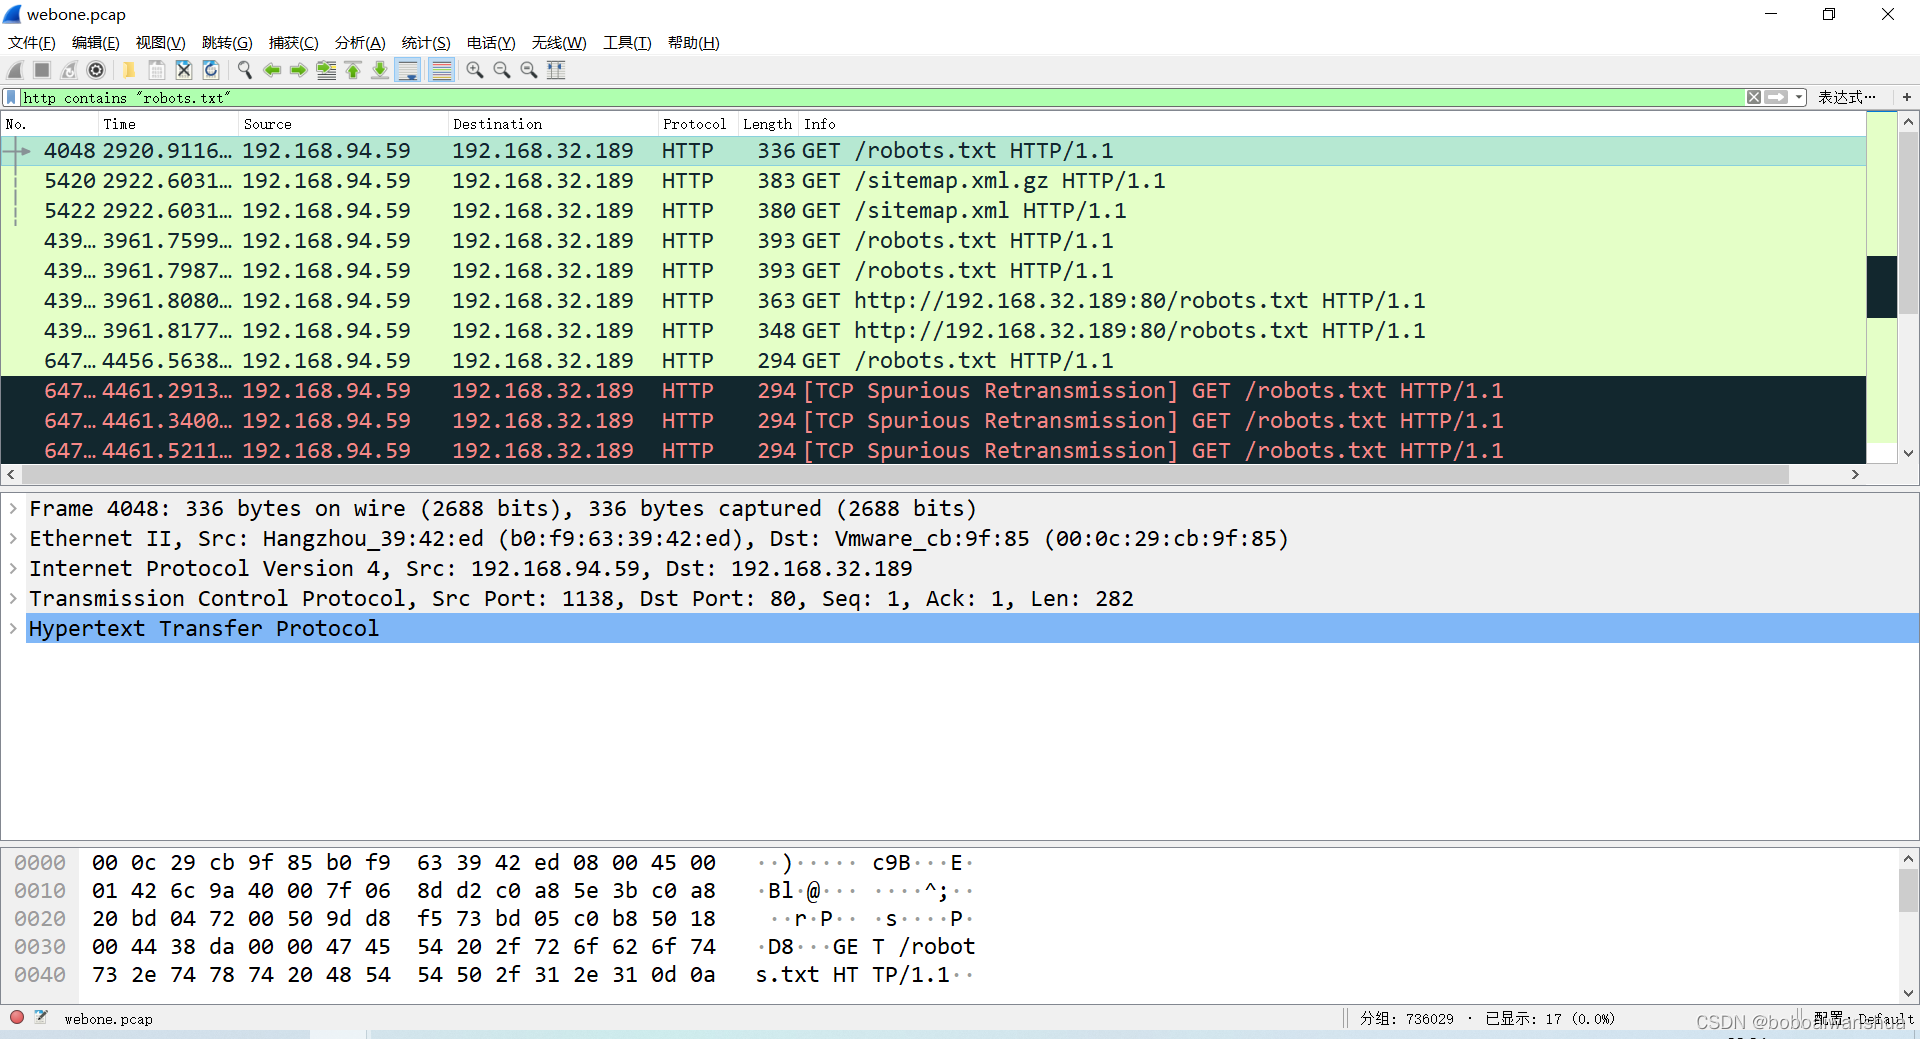Select the 363-byte GET http://192.168.32.189:80/robots.txt row

(x=933, y=301)
